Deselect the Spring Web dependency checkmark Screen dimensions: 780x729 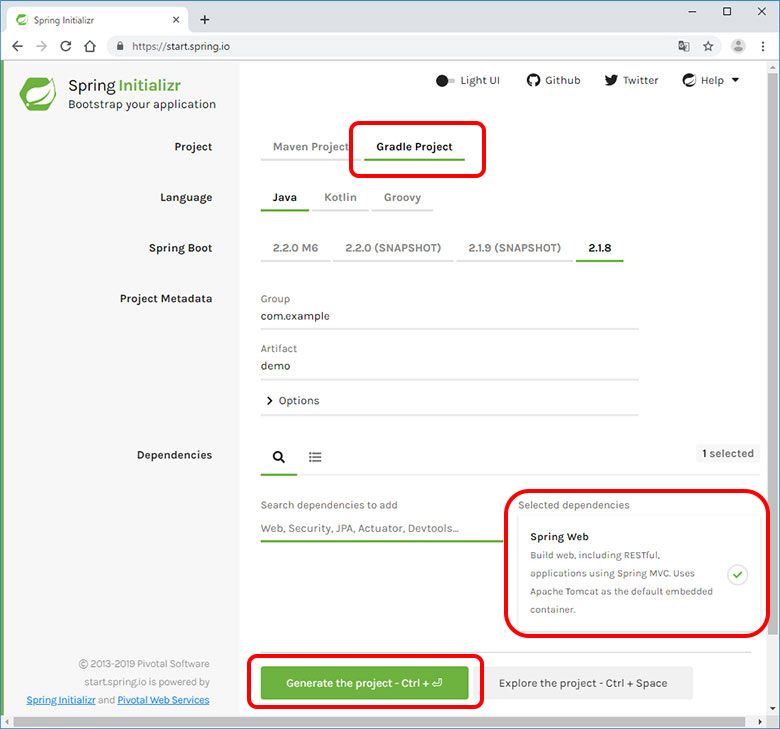(x=736, y=575)
